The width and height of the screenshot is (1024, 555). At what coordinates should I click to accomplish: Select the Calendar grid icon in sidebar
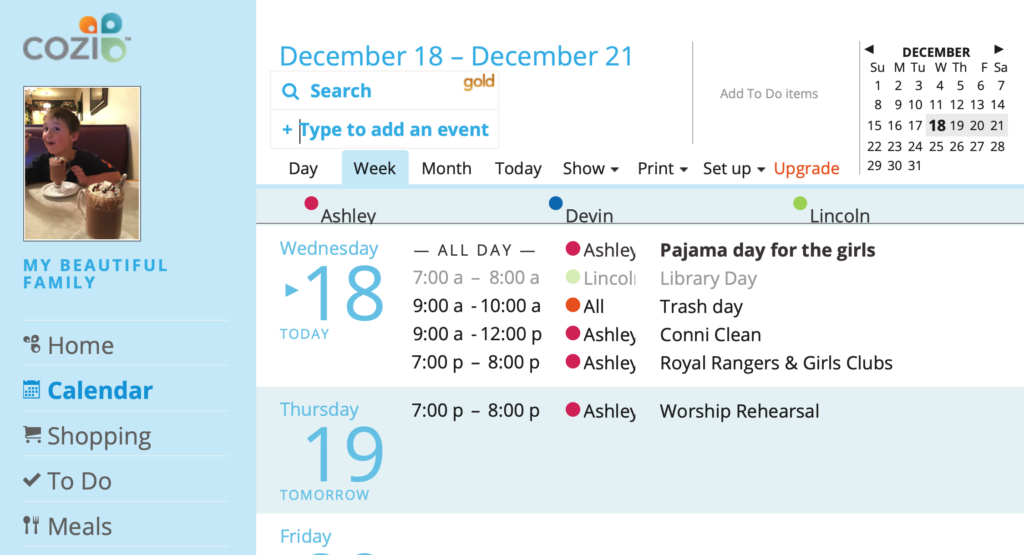tap(31, 390)
